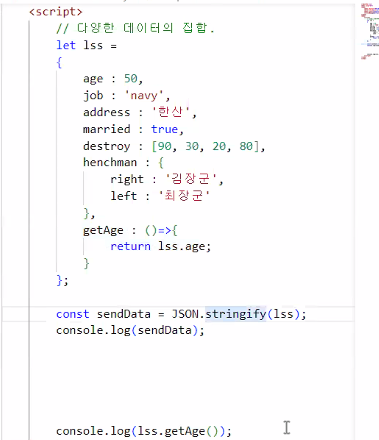This screenshot has width=379, height=440.
Task: Click the '최장군' string value
Action: (184, 196)
